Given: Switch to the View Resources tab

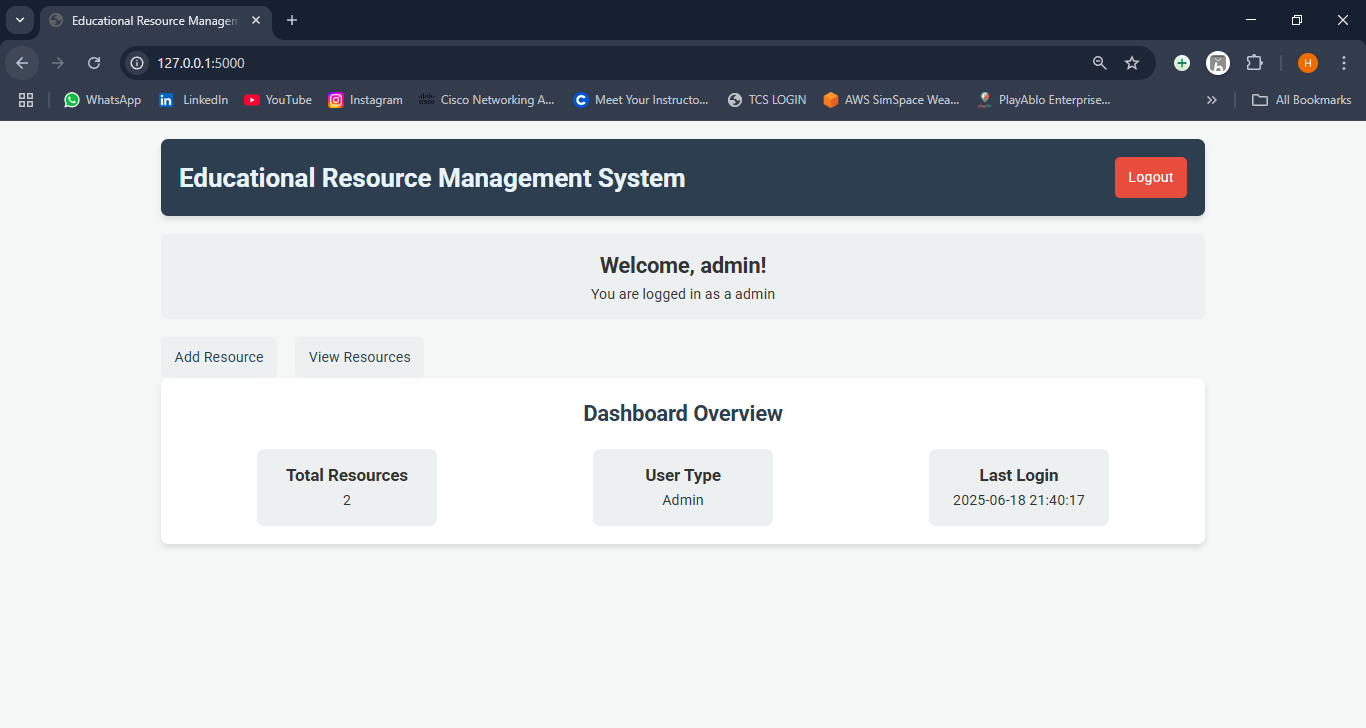Looking at the screenshot, I should click(359, 357).
